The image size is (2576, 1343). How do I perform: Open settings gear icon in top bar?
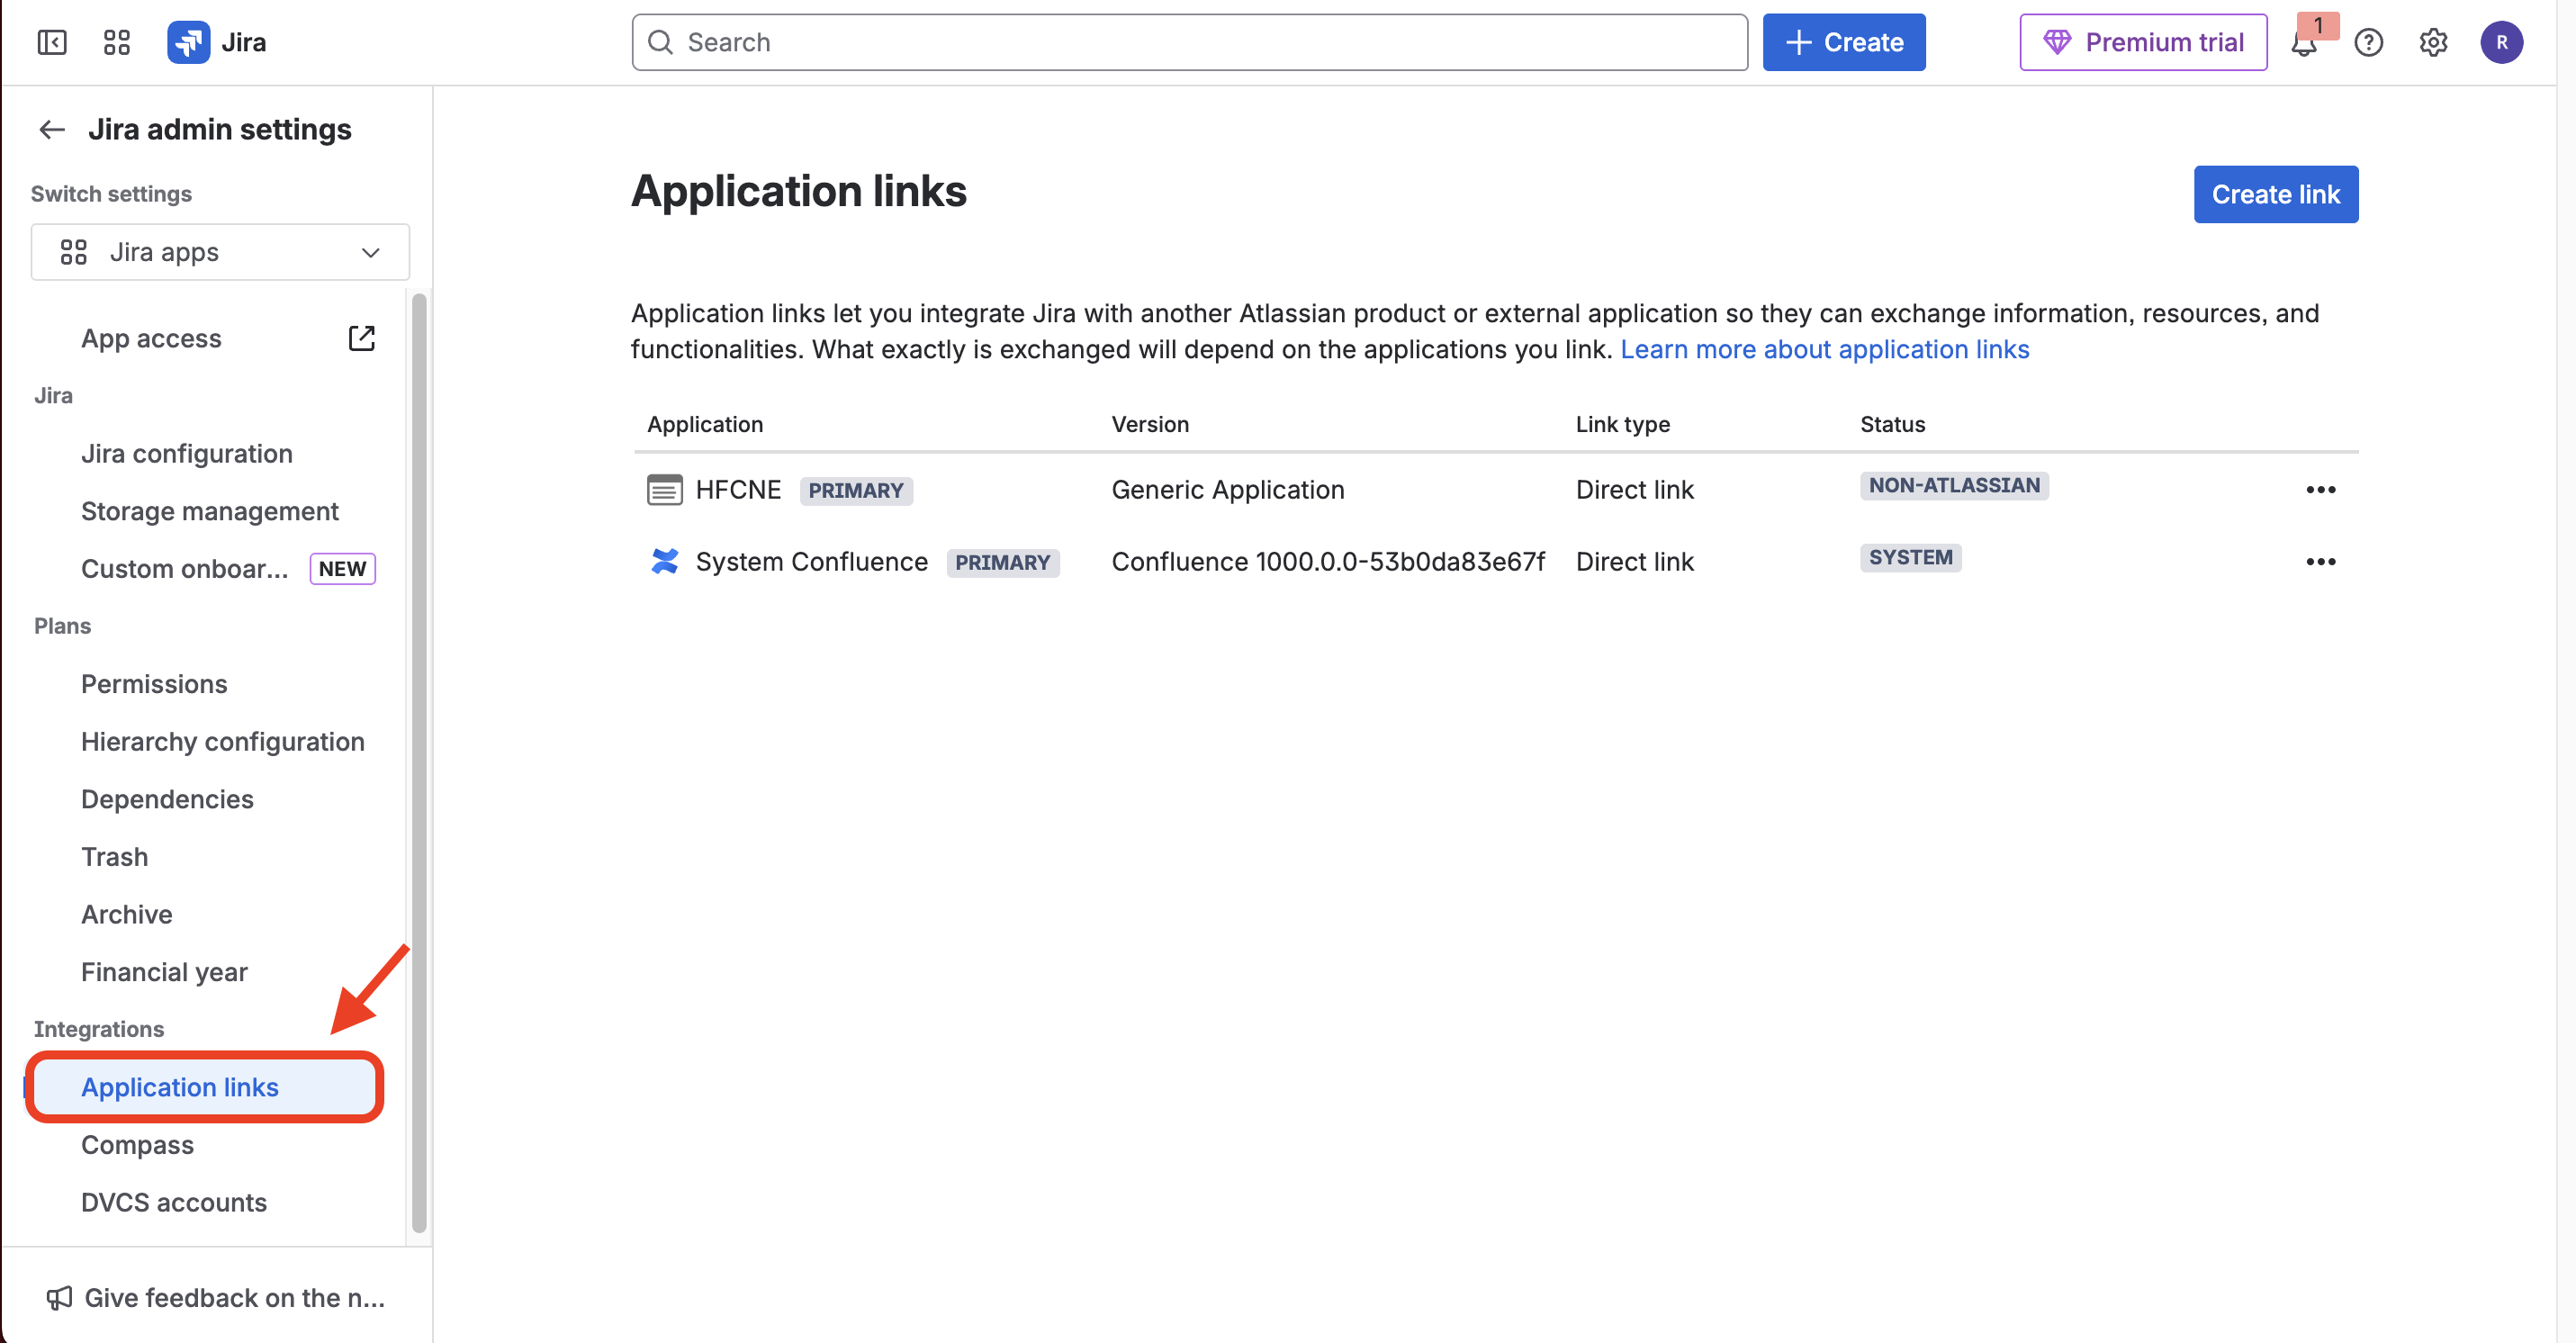tap(2433, 42)
